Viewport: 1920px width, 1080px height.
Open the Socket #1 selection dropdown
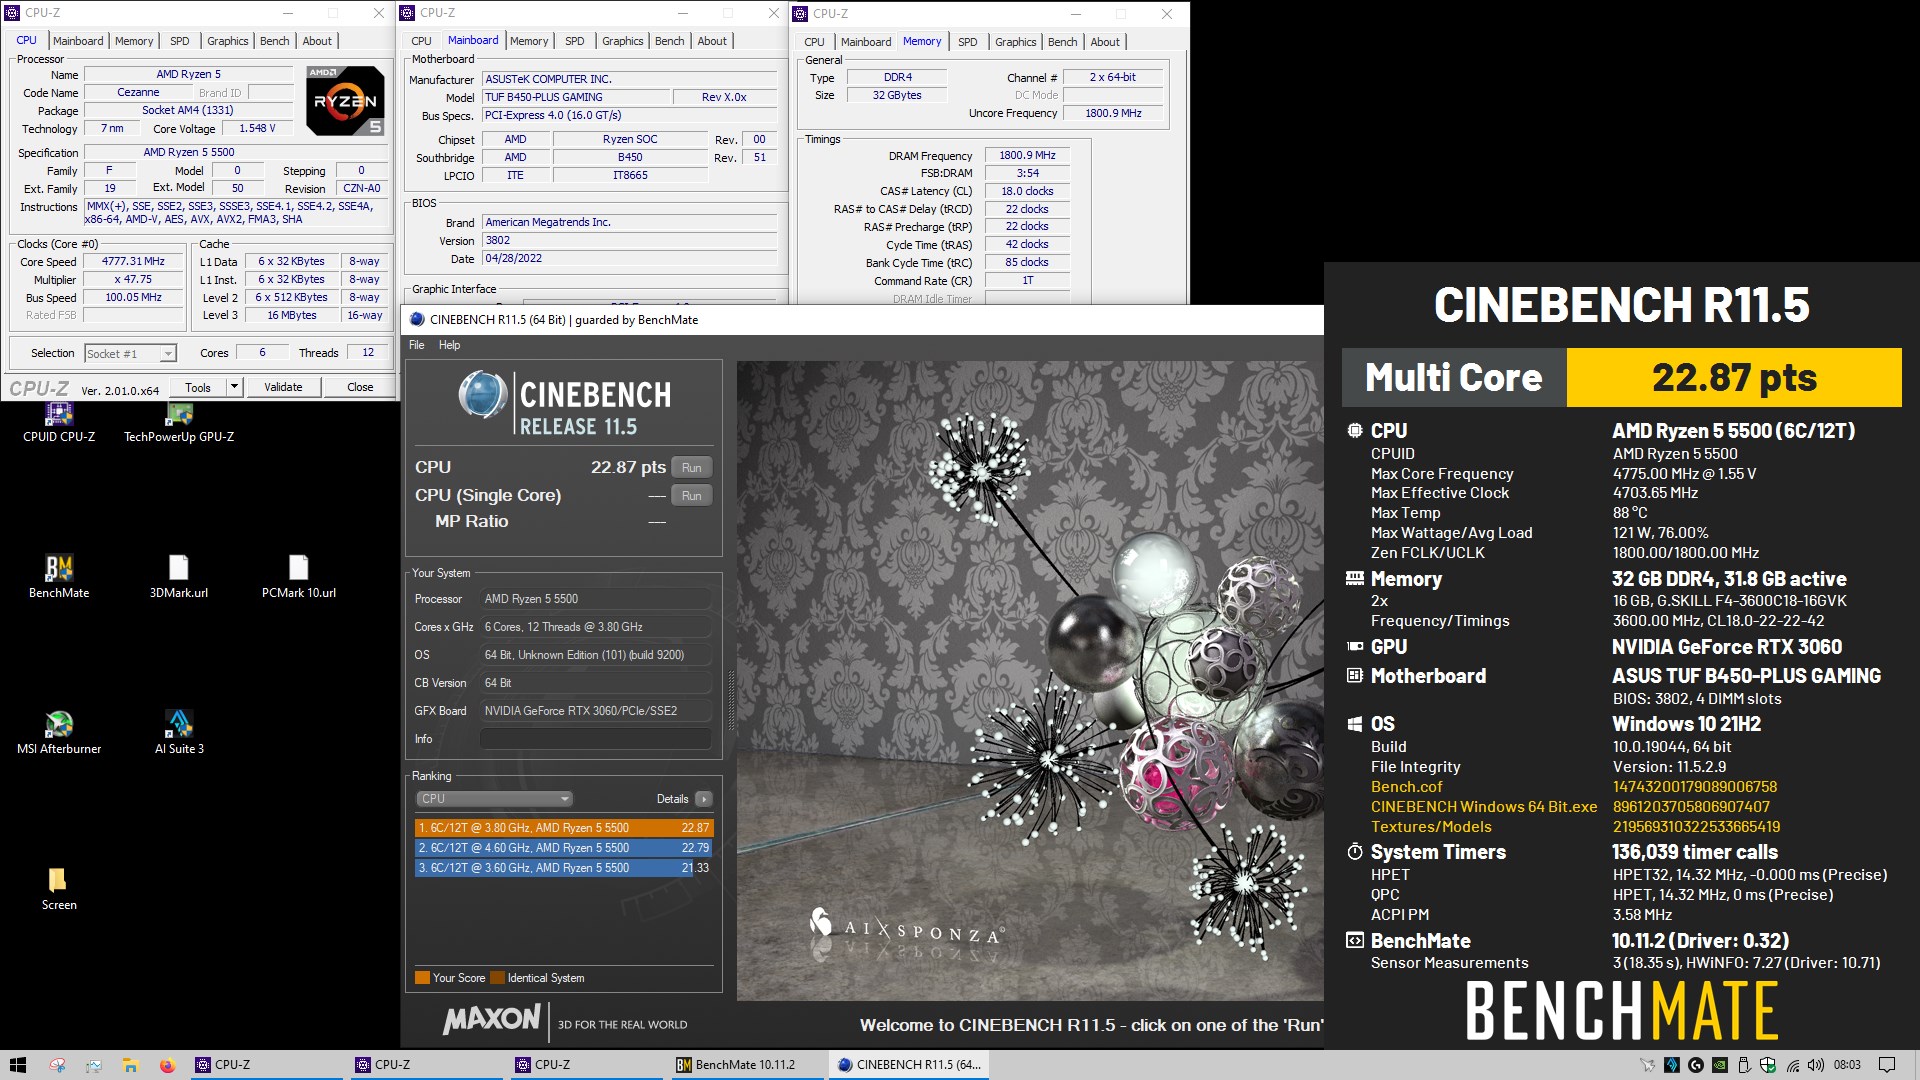click(x=130, y=354)
